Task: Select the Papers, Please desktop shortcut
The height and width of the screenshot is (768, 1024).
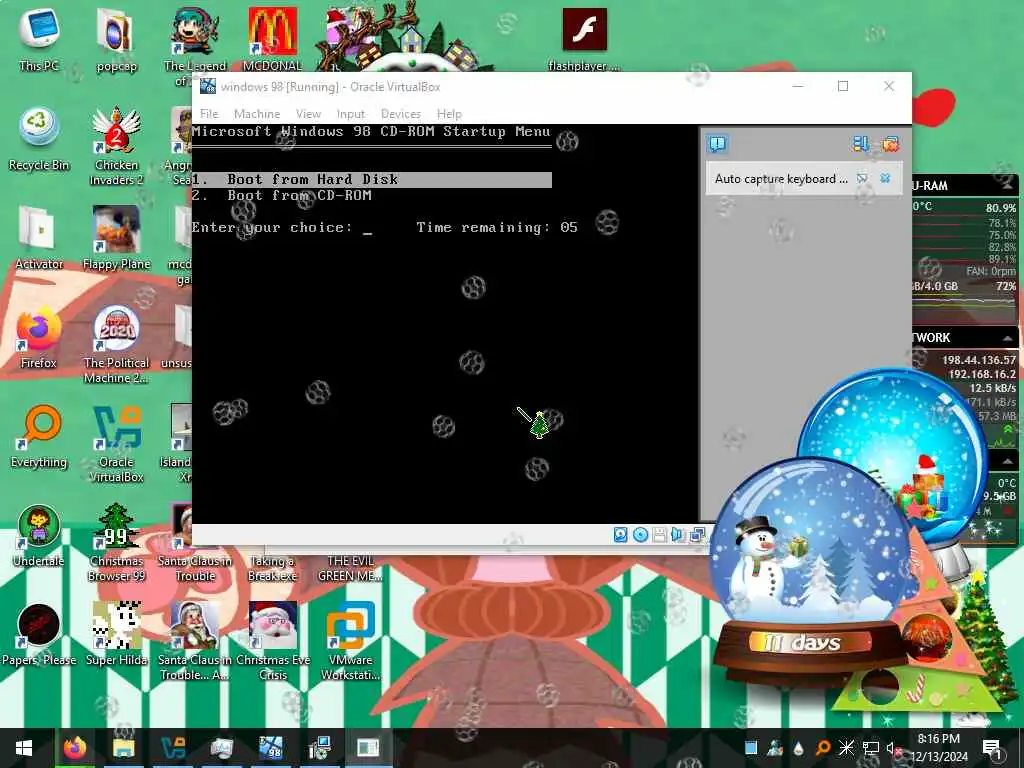Action: [x=39, y=635]
